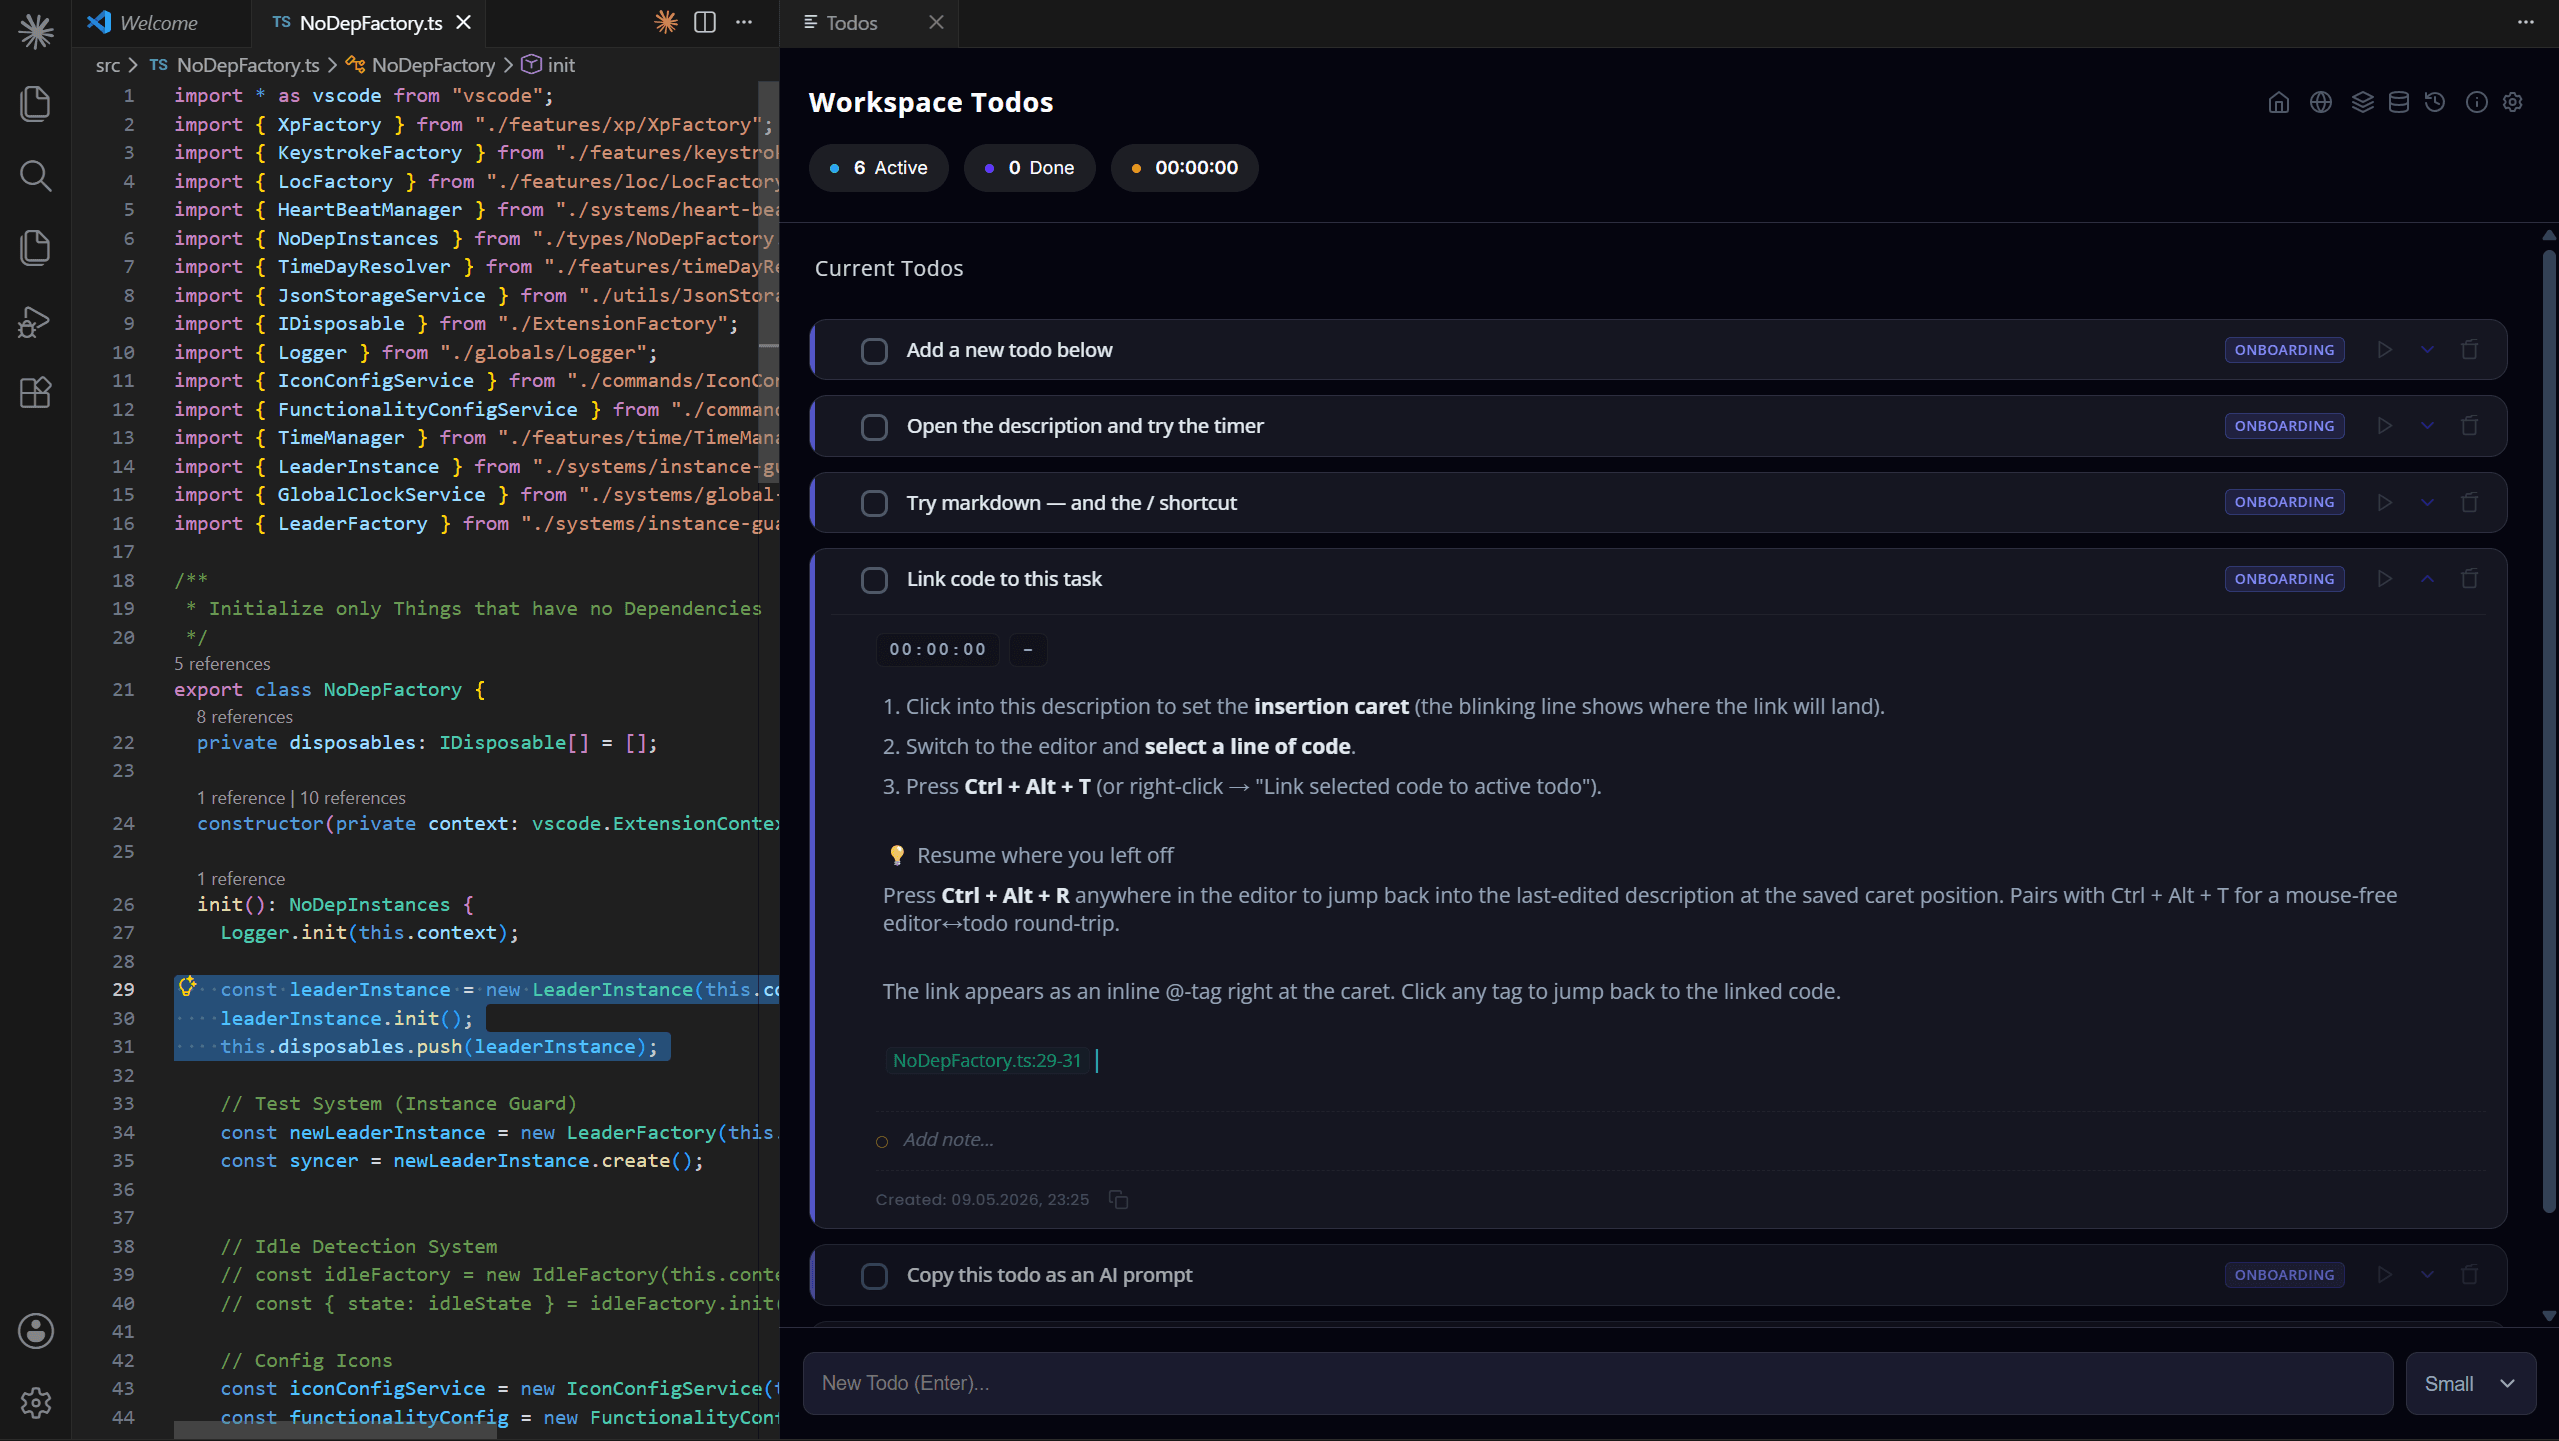This screenshot has width=2559, height=1441.
Task: Expand 'Try markdown' todo details
Action: (2427, 502)
